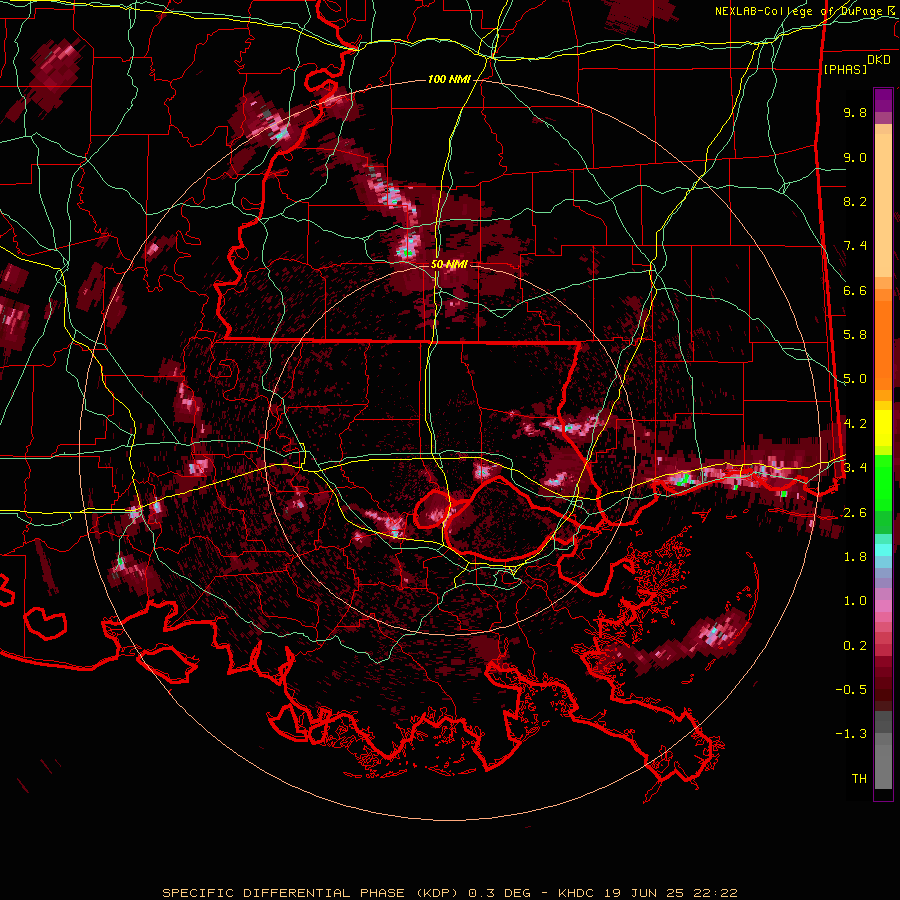
Task: Click the gray bottom segment of the color bar
Action: coord(883,761)
